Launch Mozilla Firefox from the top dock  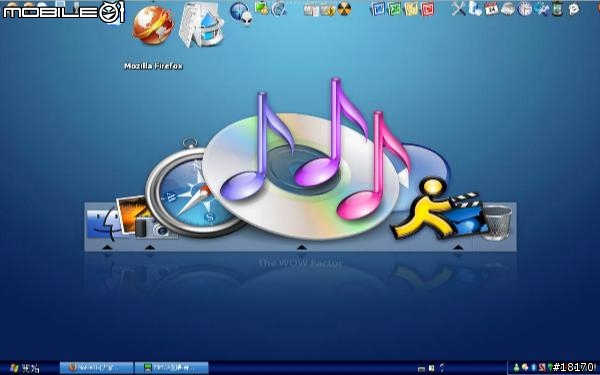pyautogui.click(x=153, y=25)
